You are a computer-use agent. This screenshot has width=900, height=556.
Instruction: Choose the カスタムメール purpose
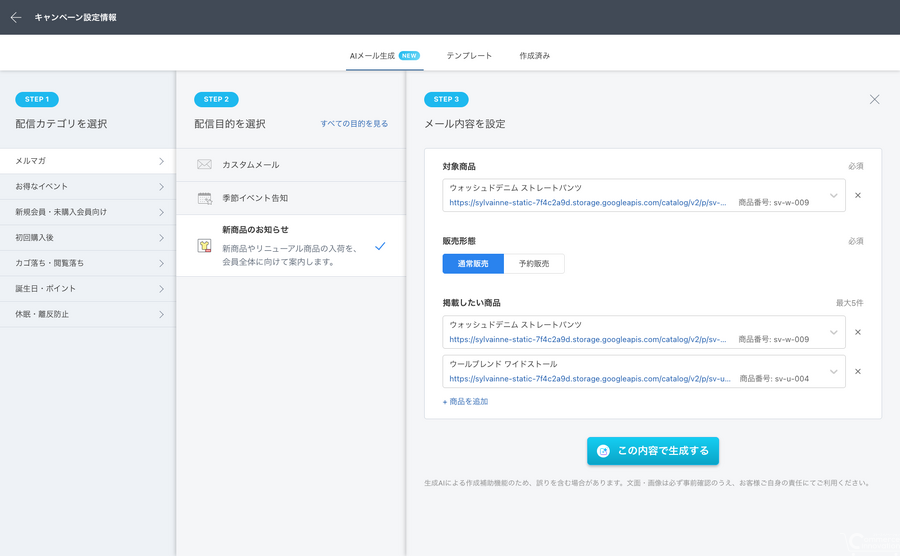(291, 165)
